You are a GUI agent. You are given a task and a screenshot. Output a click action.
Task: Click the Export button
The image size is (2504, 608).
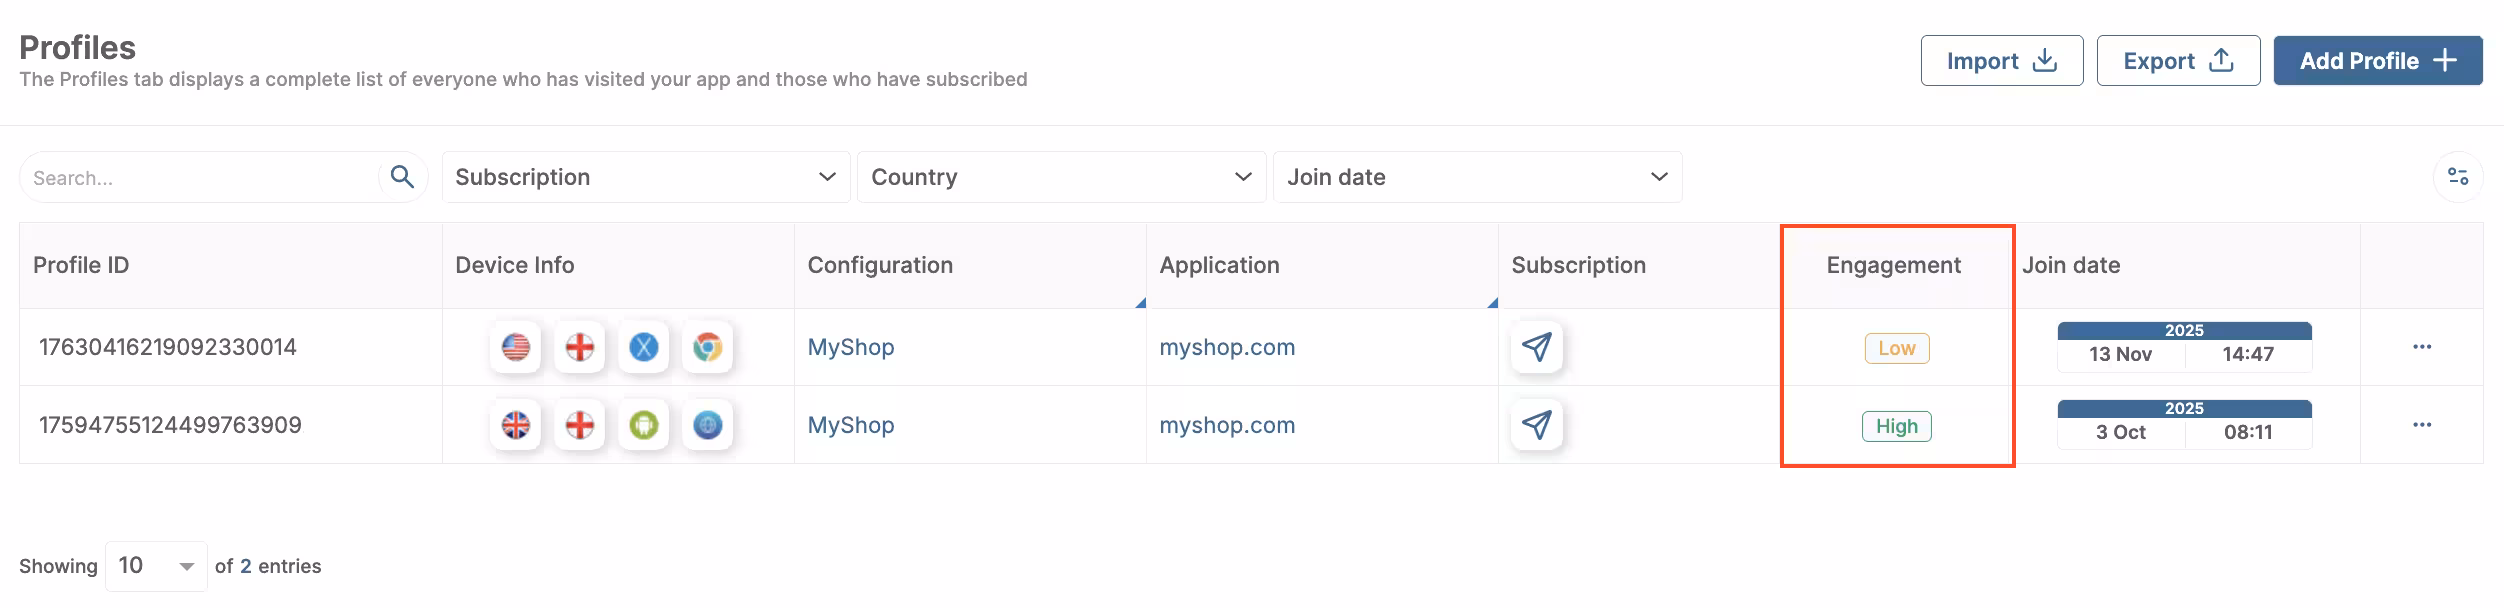(x=2178, y=61)
